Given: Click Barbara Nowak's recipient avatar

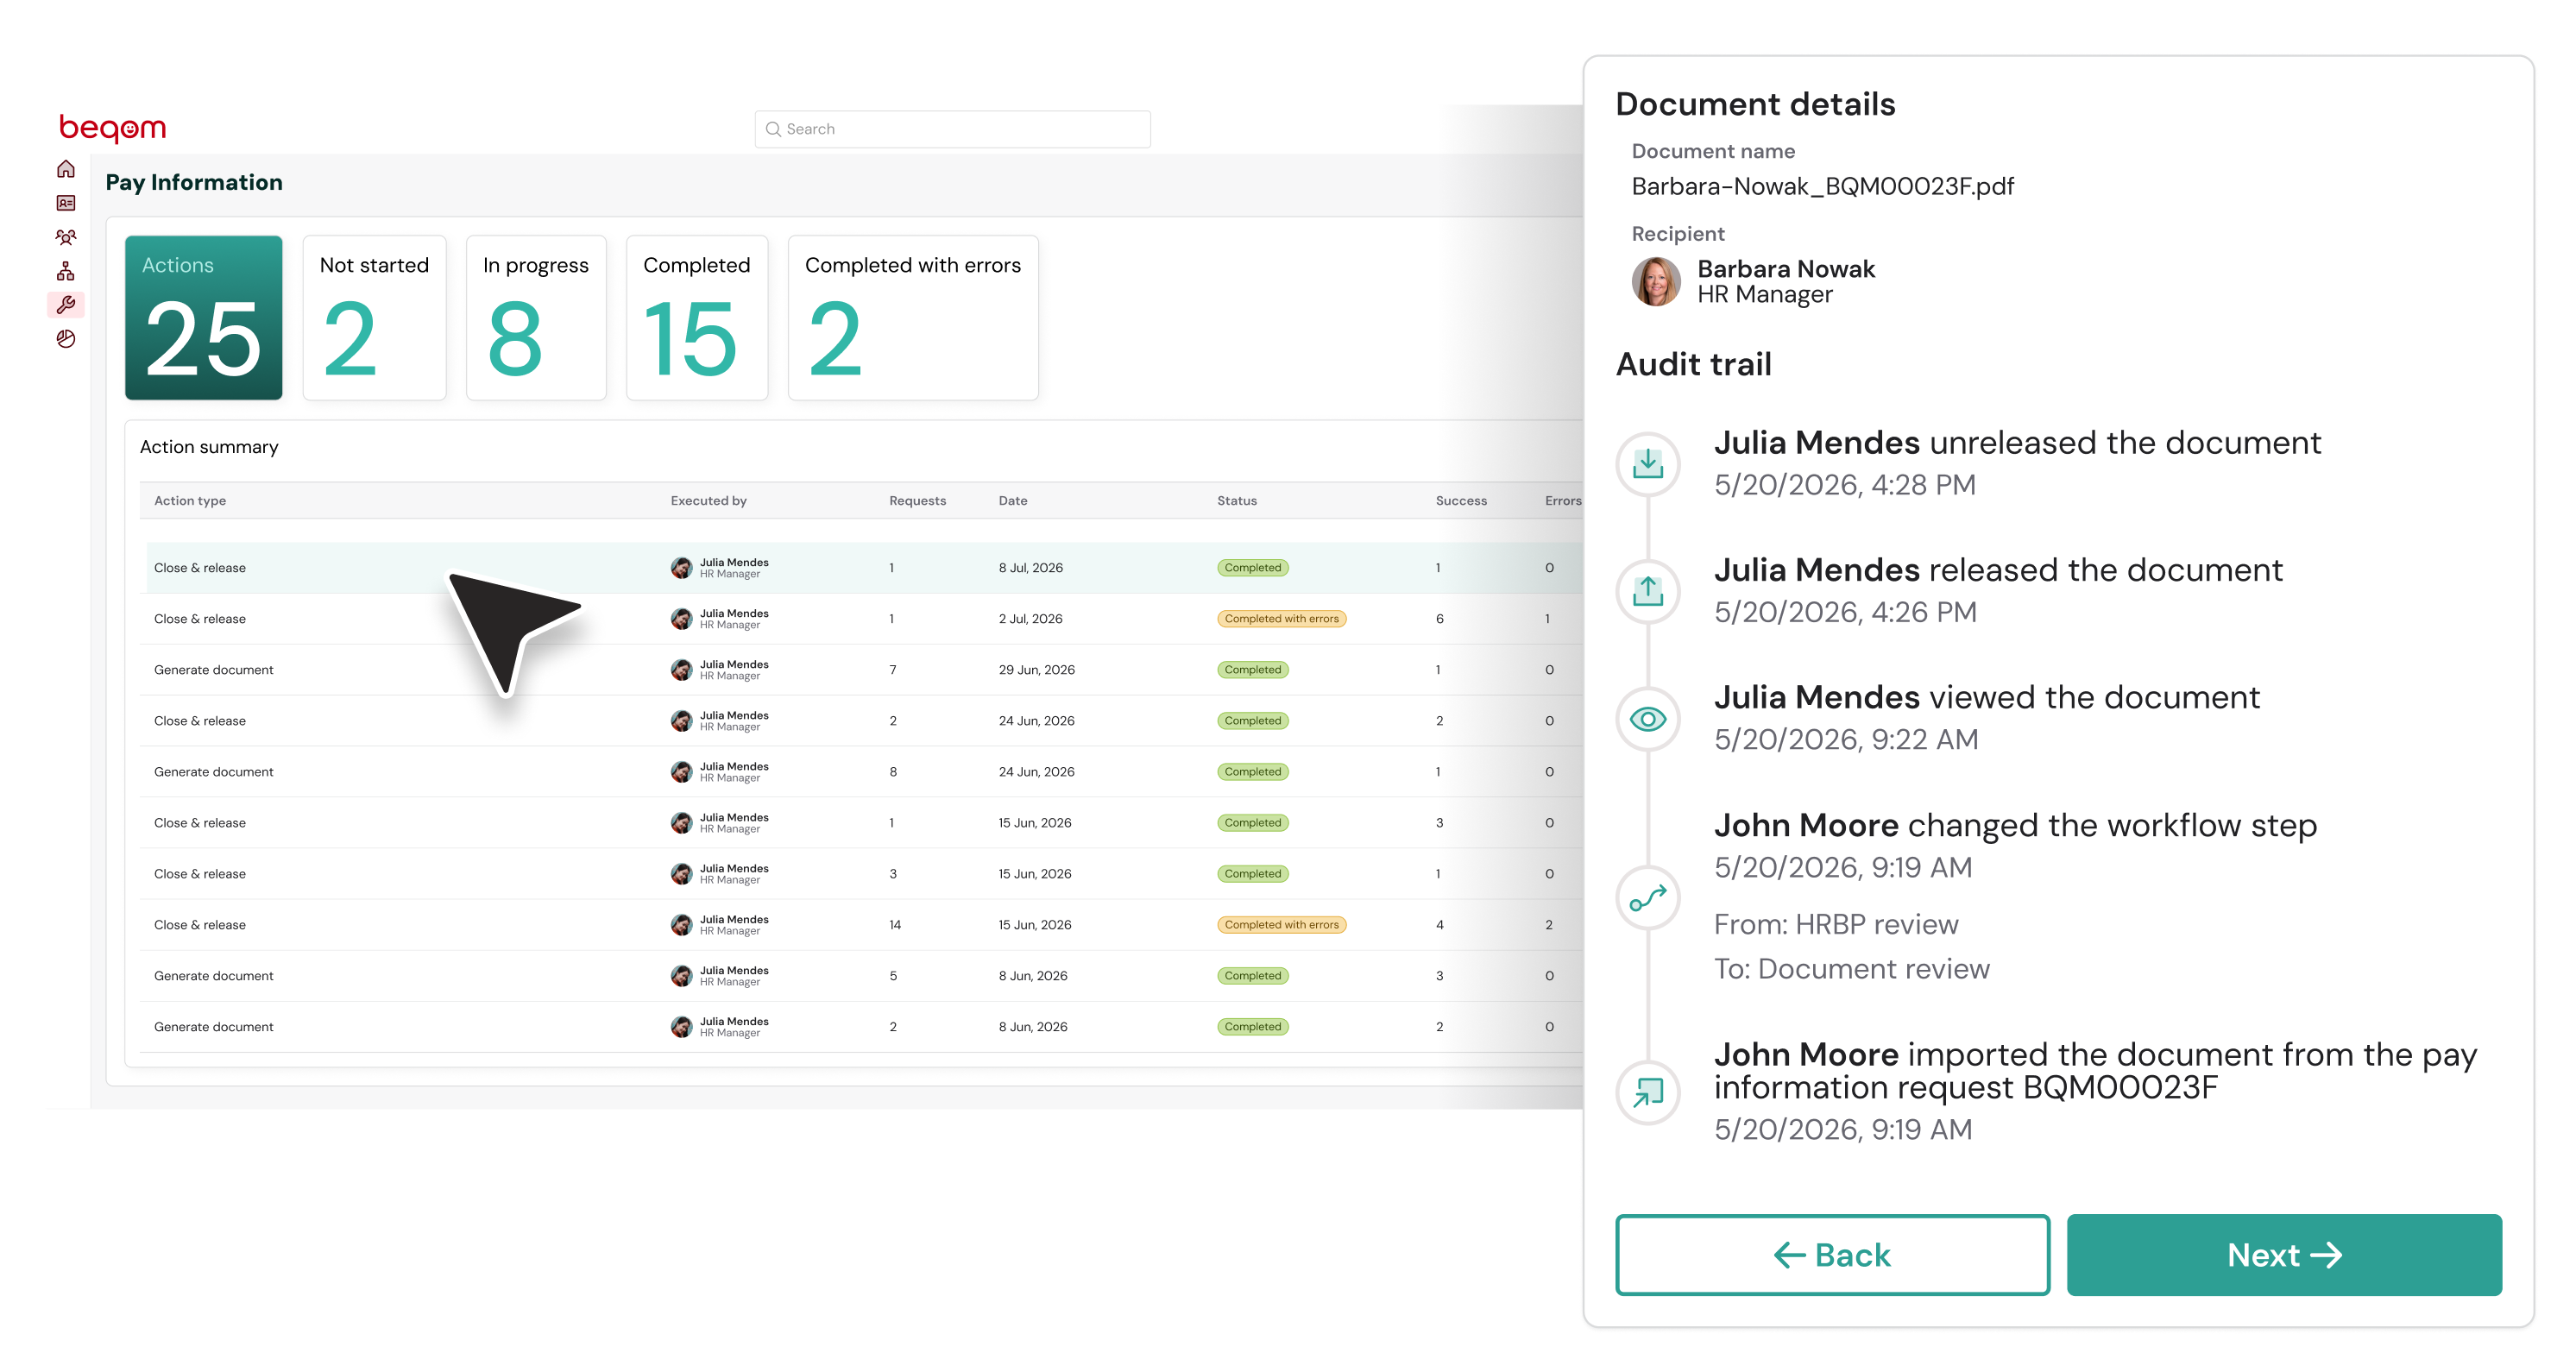Looking at the screenshot, I should (1656, 281).
